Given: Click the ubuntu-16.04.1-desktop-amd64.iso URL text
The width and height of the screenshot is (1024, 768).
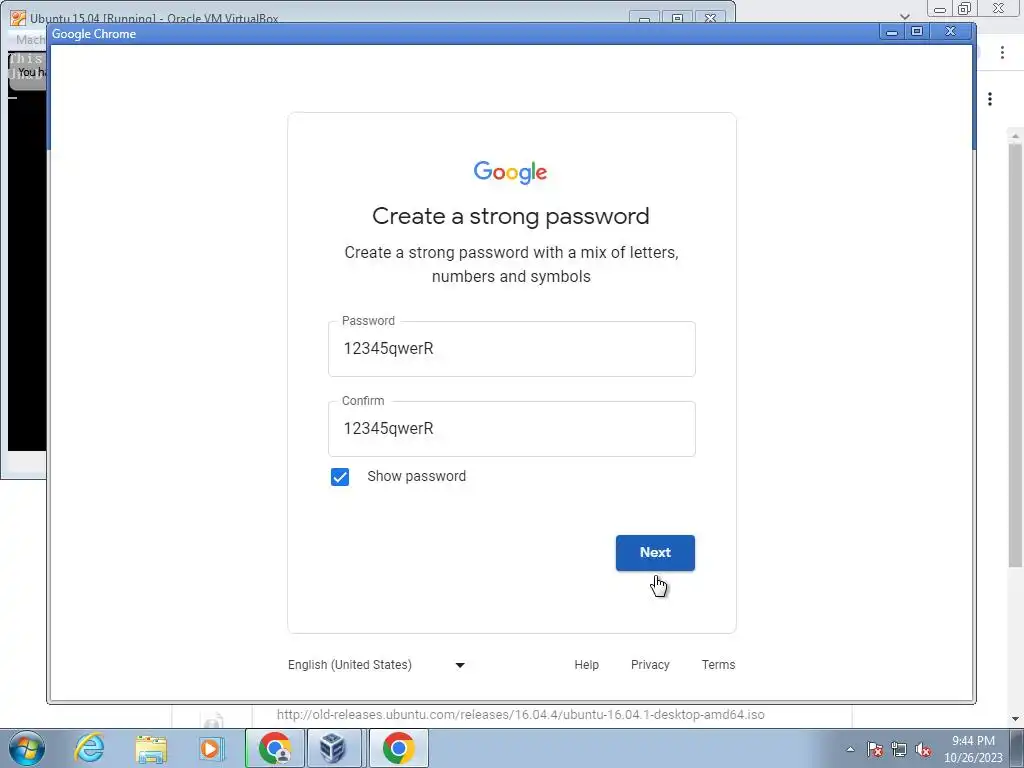Looking at the screenshot, I should click(x=520, y=714).
